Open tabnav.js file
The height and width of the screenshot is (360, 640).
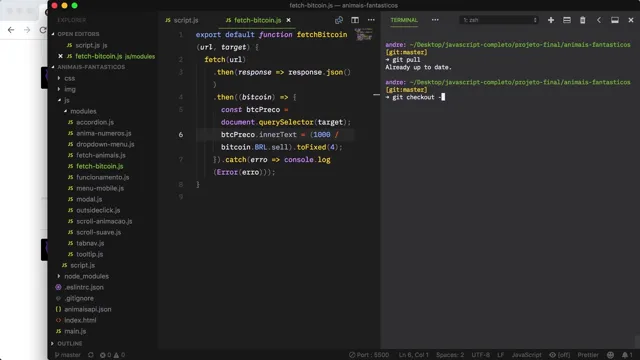point(90,243)
